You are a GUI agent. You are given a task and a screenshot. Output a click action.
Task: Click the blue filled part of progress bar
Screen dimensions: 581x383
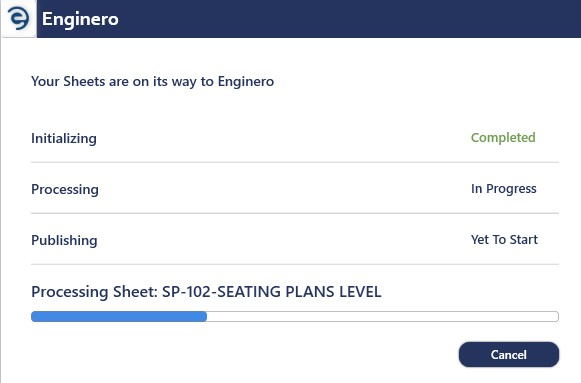tap(119, 316)
